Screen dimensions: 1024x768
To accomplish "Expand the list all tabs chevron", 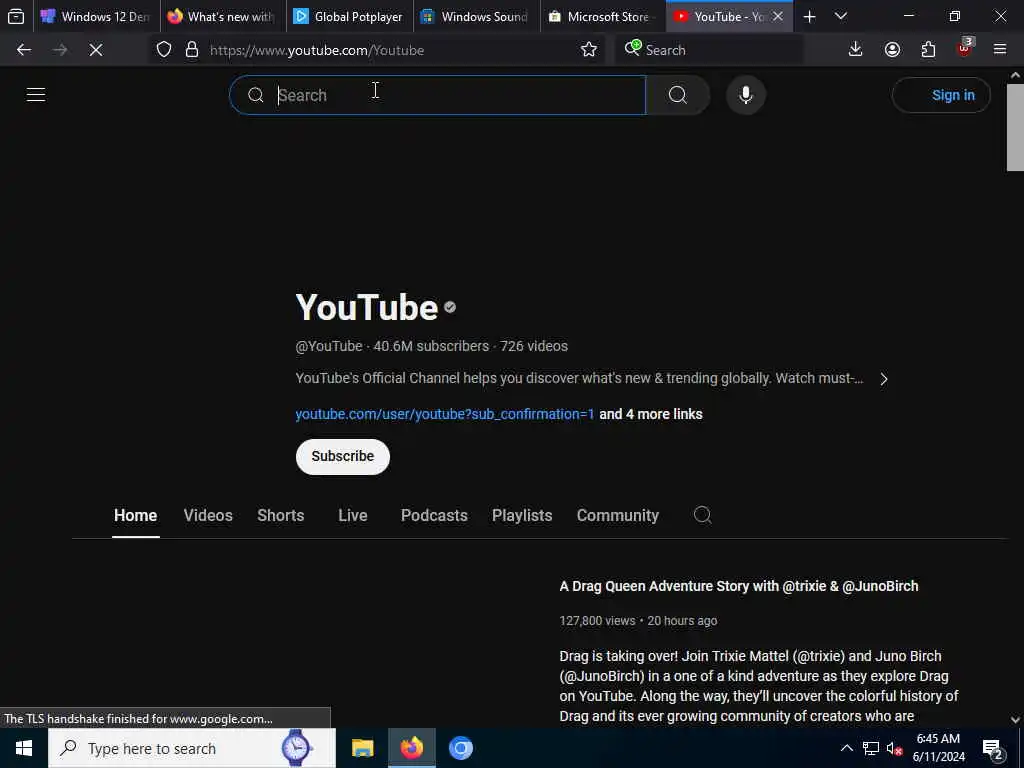I will coord(841,16).
